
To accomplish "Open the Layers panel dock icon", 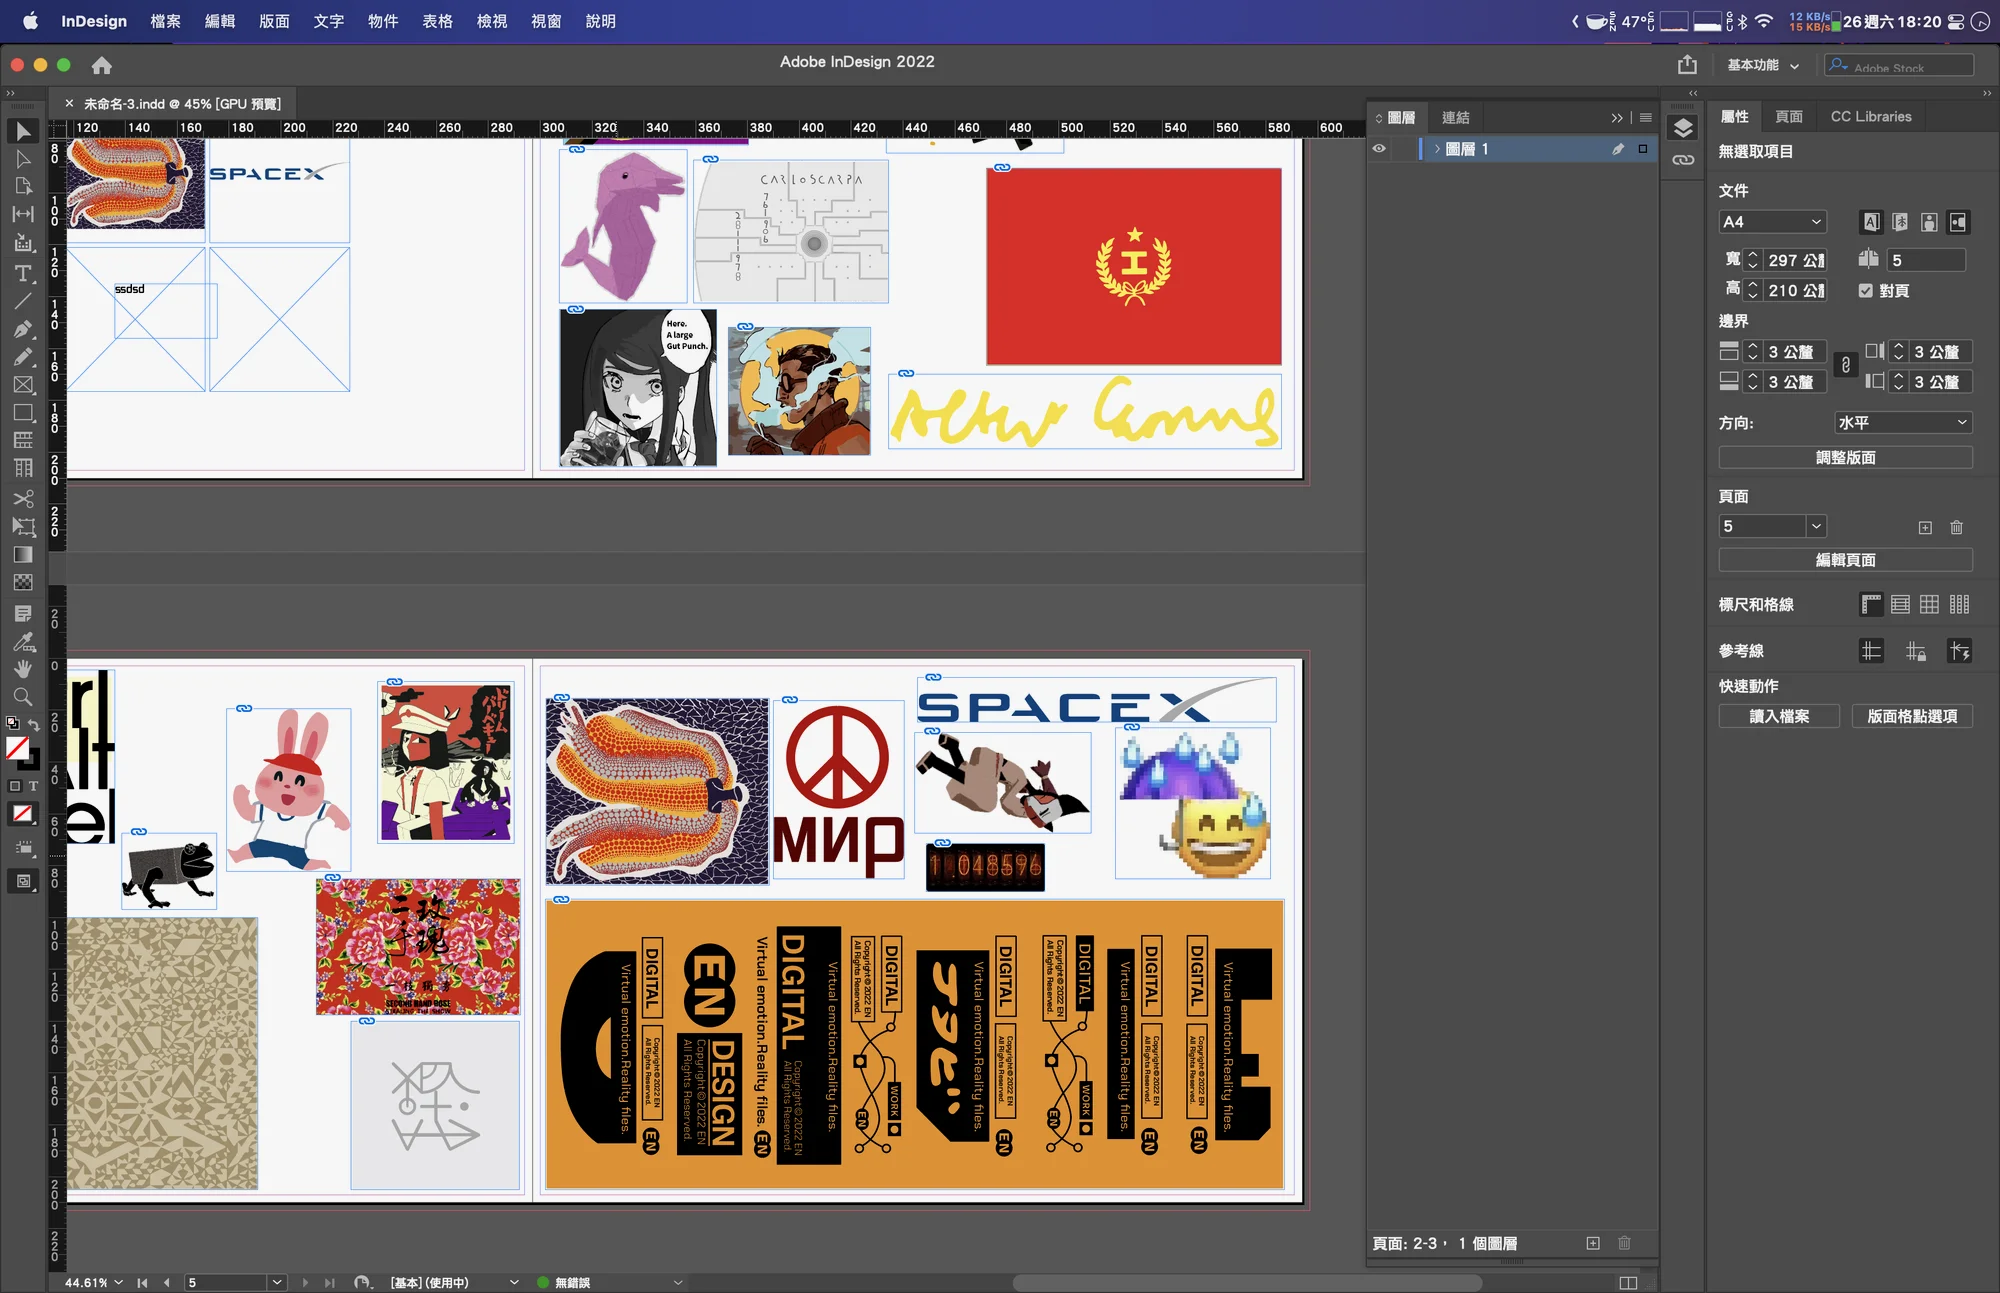I will tap(1683, 128).
